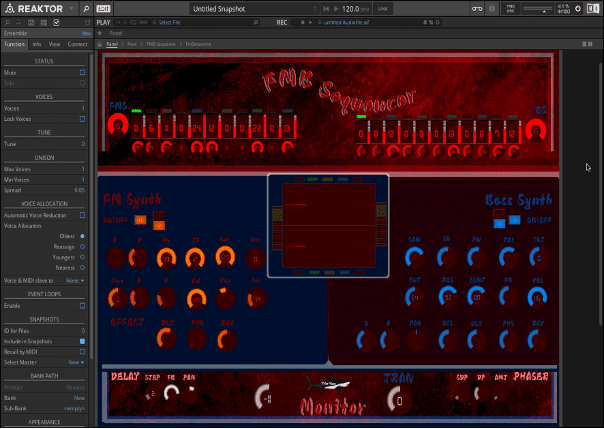Click the master volume level slider
604x429 pixels.
click(536, 9)
